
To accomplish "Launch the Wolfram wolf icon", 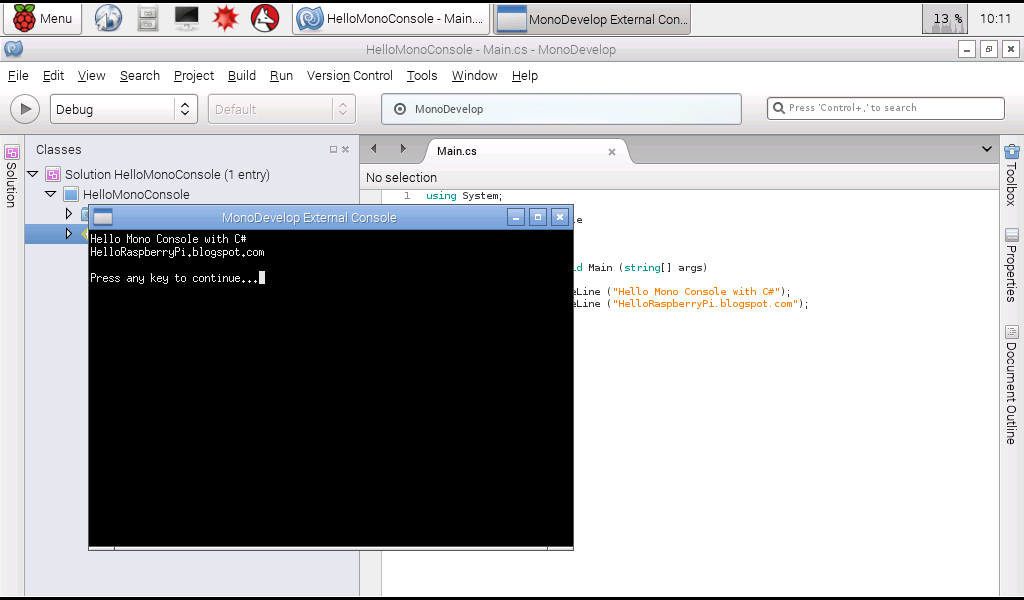I will coord(265,18).
